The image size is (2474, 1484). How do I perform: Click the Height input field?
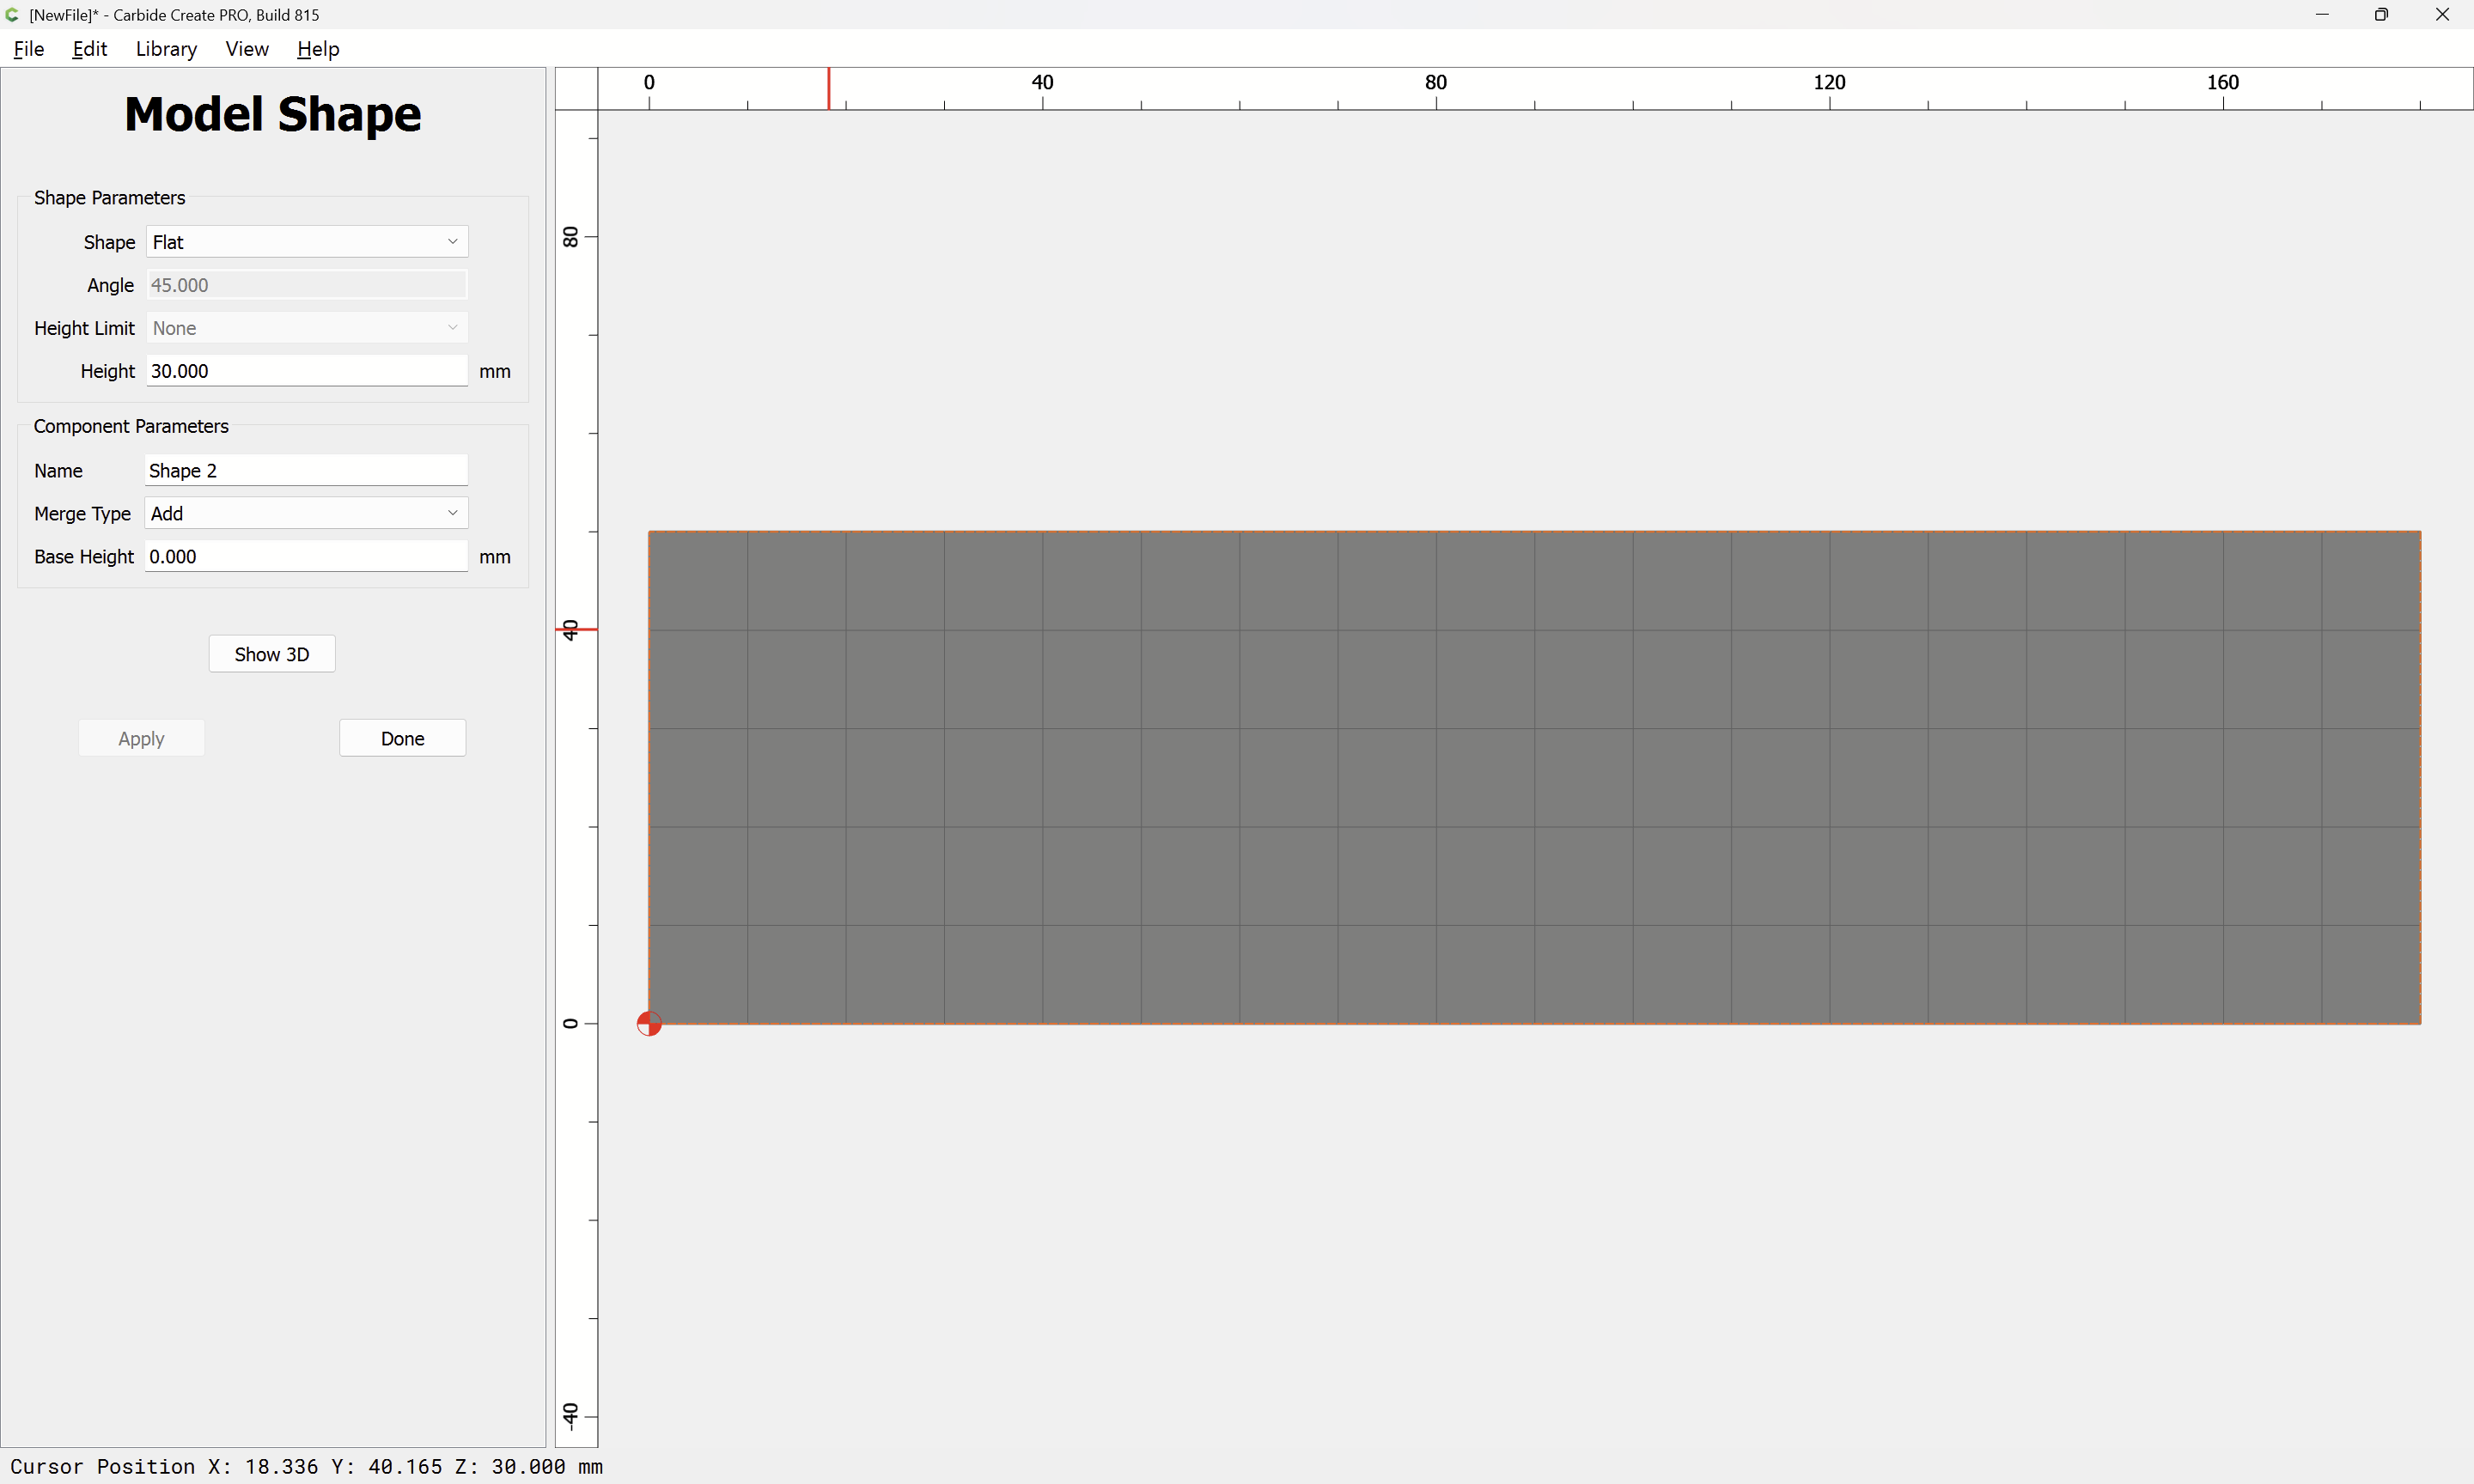(x=307, y=371)
